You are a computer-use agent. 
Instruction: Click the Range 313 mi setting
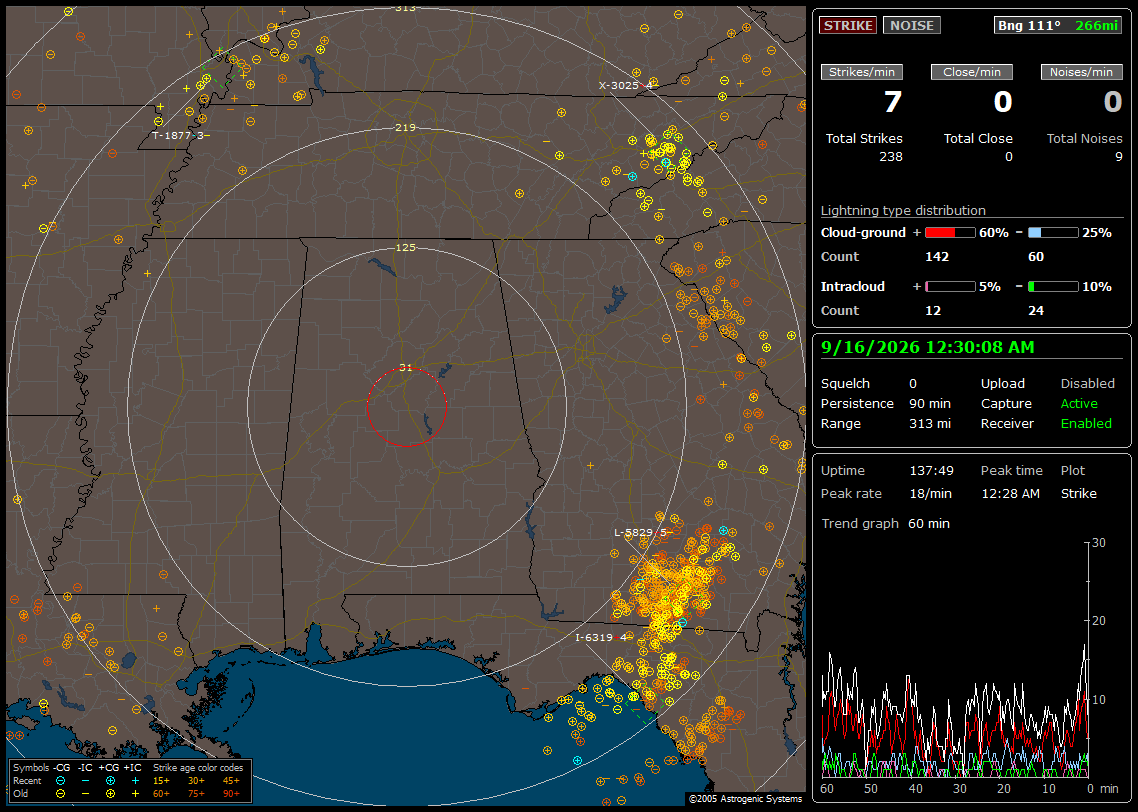coord(885,423)
